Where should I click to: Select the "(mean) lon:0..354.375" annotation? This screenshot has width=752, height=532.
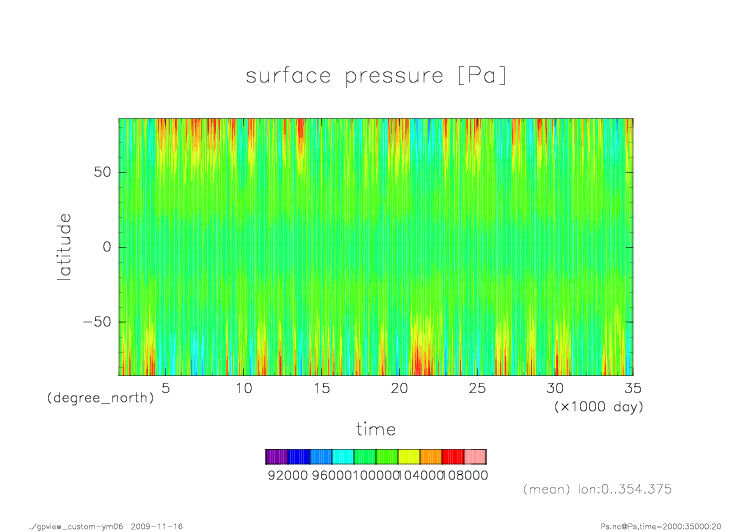(x=597, y=489)
